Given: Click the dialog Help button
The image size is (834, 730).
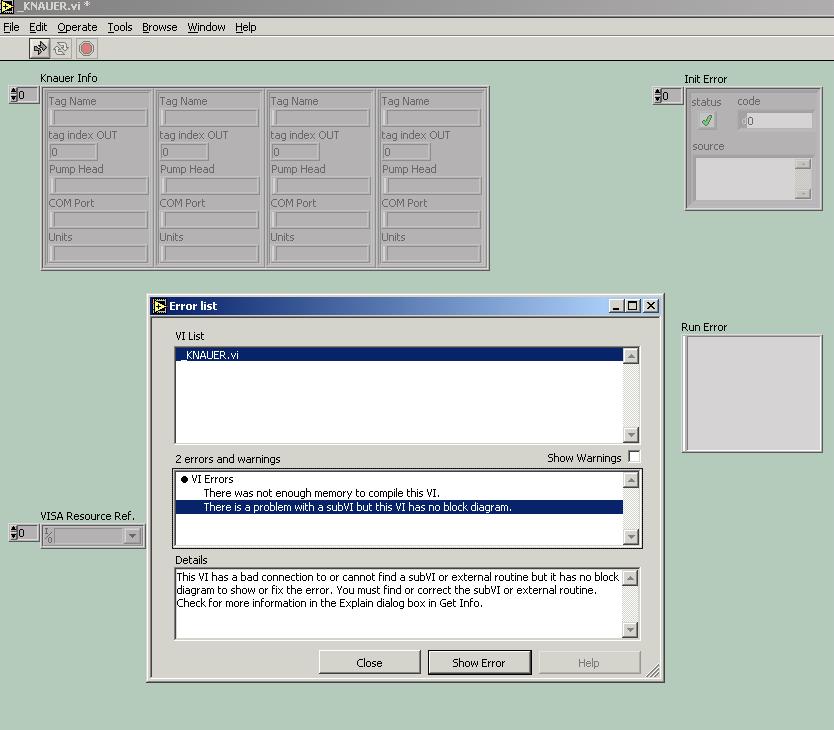Looking at the screenshot, I should 589,662.
